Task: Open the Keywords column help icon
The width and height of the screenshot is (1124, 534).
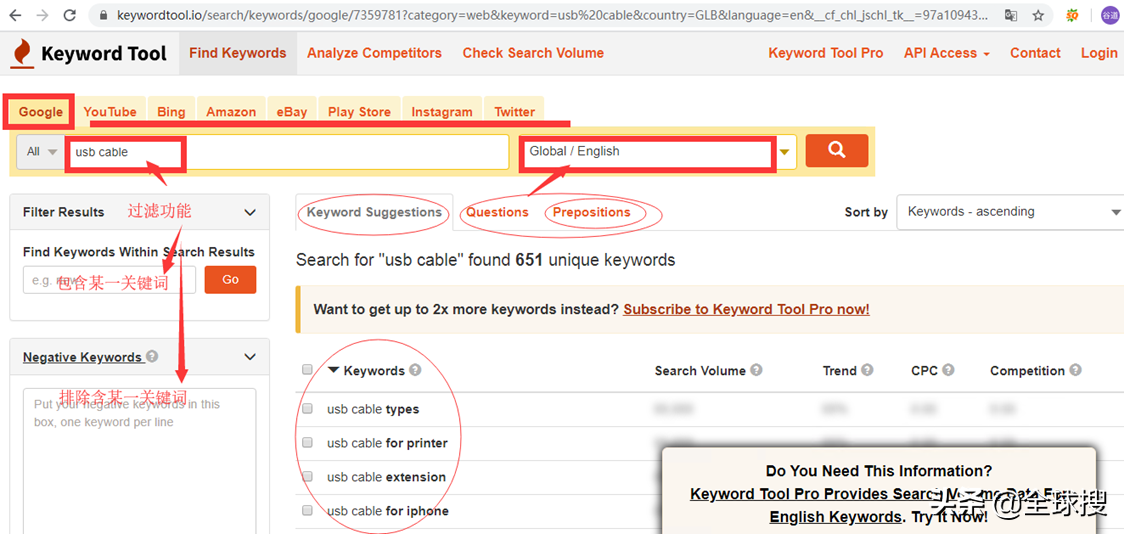Action: click(x=415, y=371)
